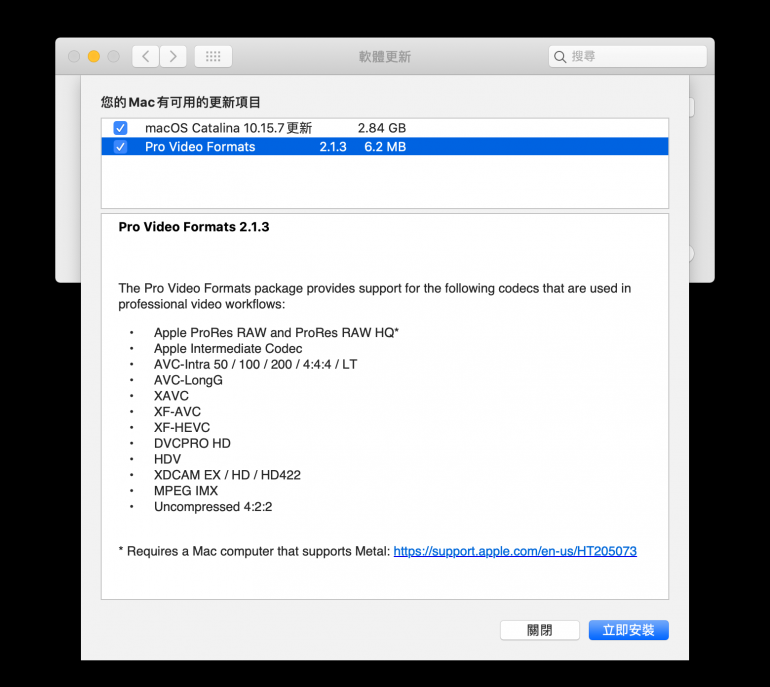
Task: Click the 6.2 MB size in highlighted row
Action: (x=385, y=147)
